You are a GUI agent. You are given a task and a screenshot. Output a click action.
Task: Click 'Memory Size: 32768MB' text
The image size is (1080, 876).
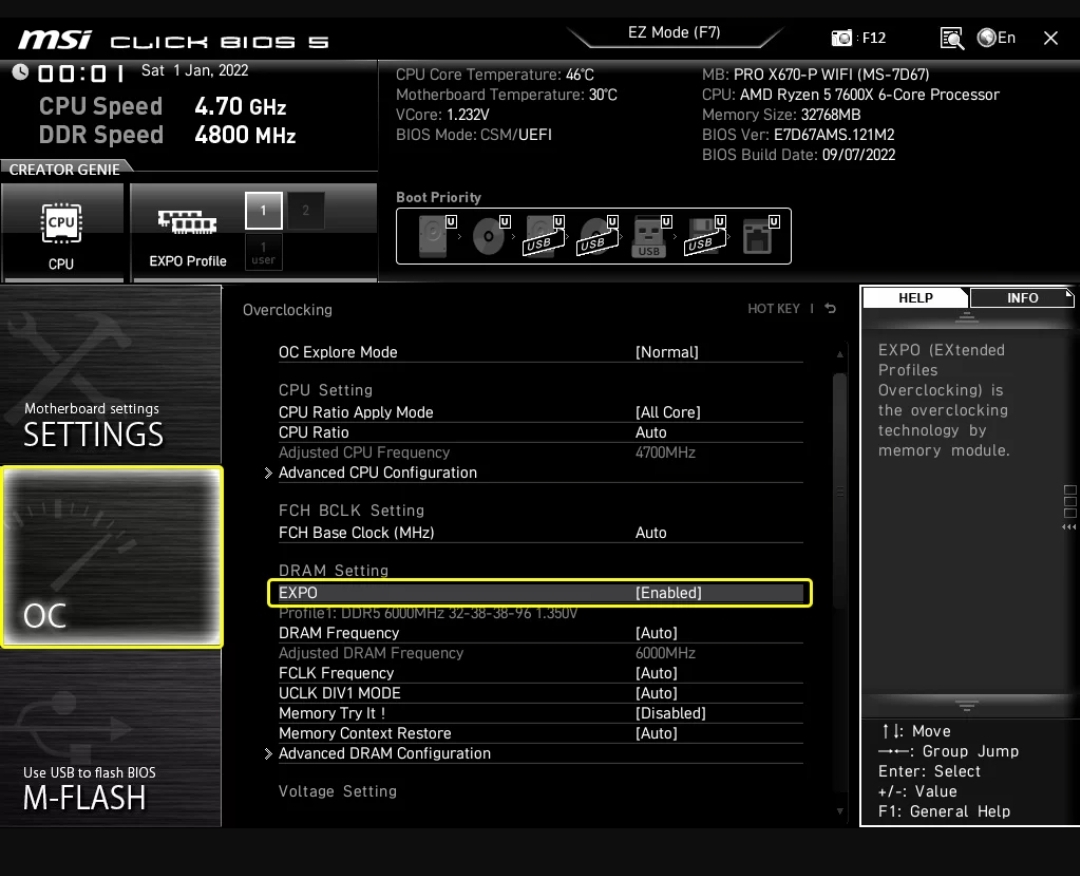pyautogui.click(x=781, y=114)
